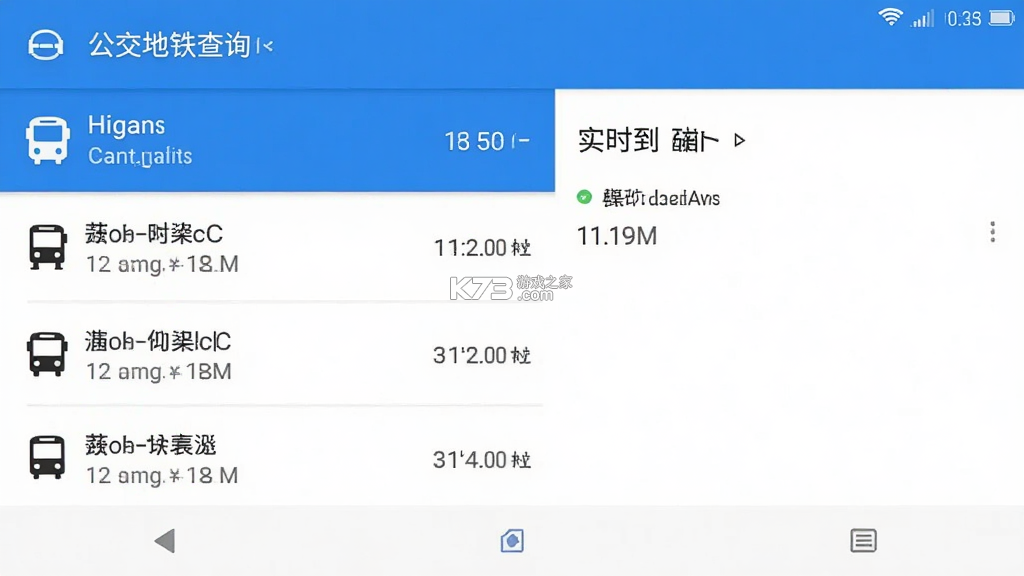Click the green status dot indicator

pyautogui.click(x=584, y=197)
